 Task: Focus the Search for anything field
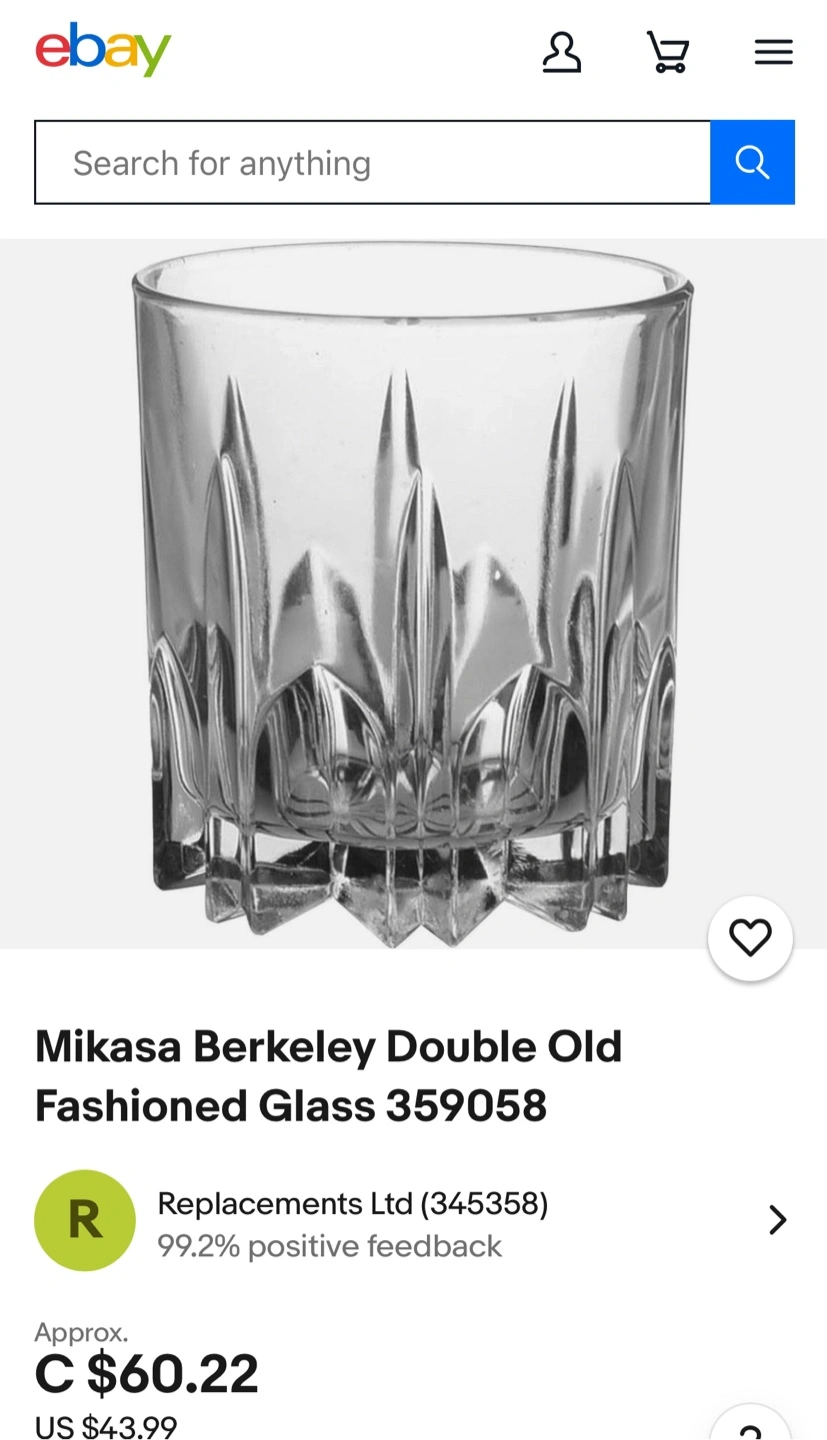pyautogui.click(x=373, y=162)
